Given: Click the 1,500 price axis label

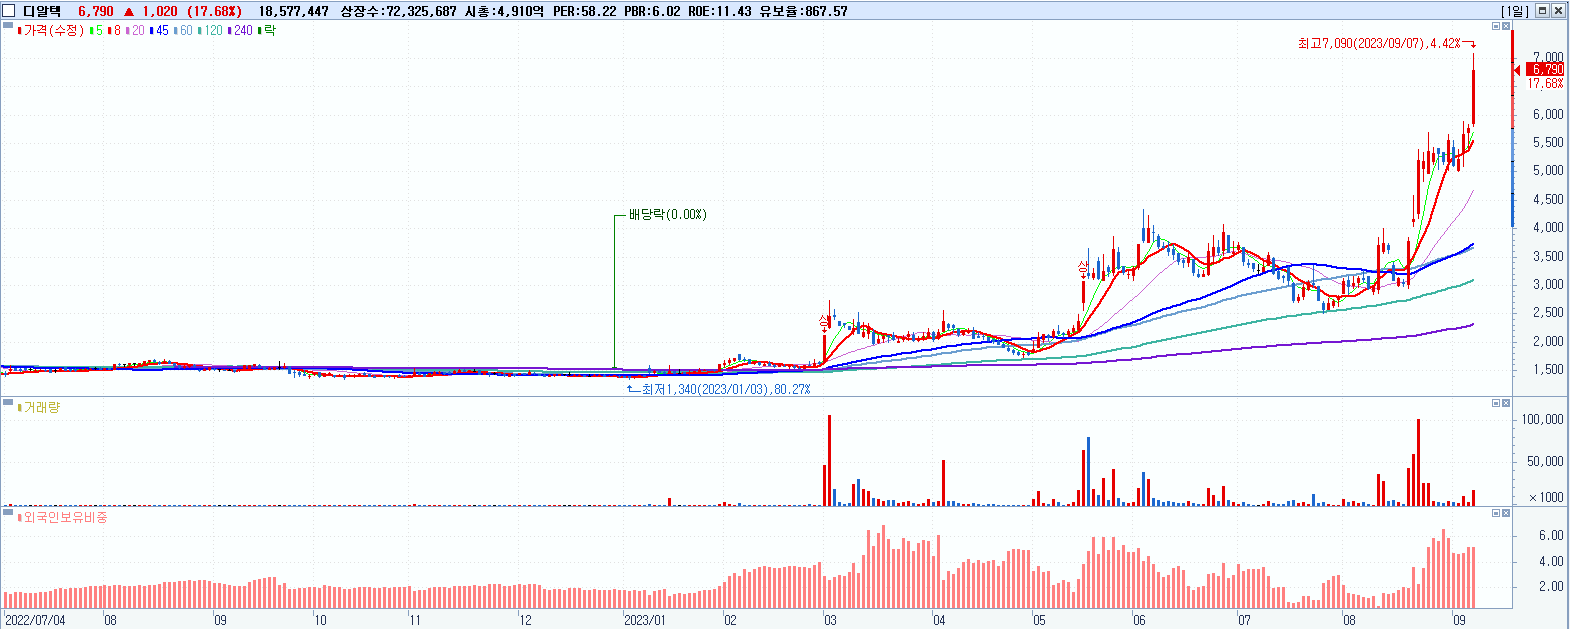Looking at the screenshot, I should pyautogui.click(x=1548, y=369).
